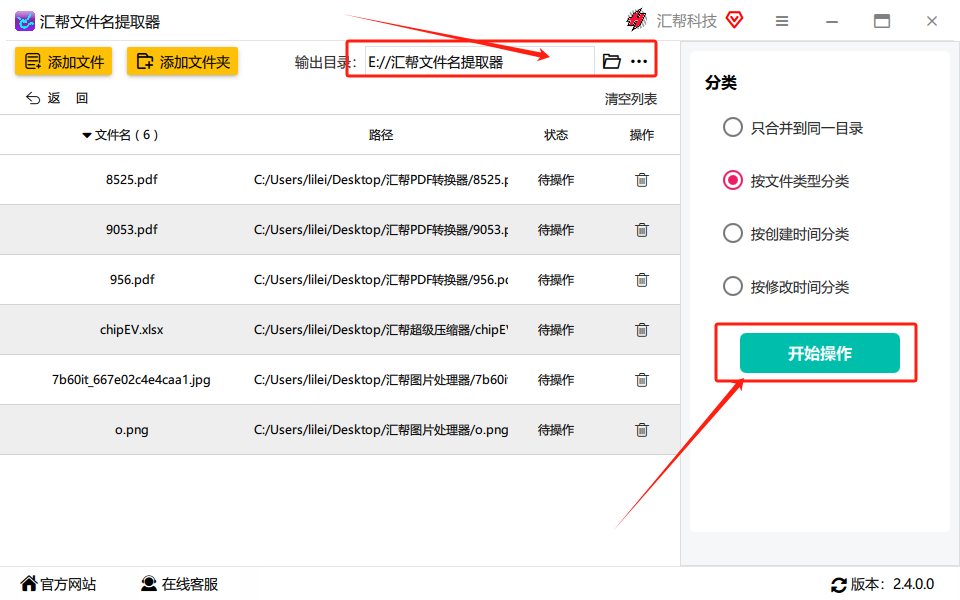
Task: Open the hamburger menu in title bar
Action: [782, 21]
